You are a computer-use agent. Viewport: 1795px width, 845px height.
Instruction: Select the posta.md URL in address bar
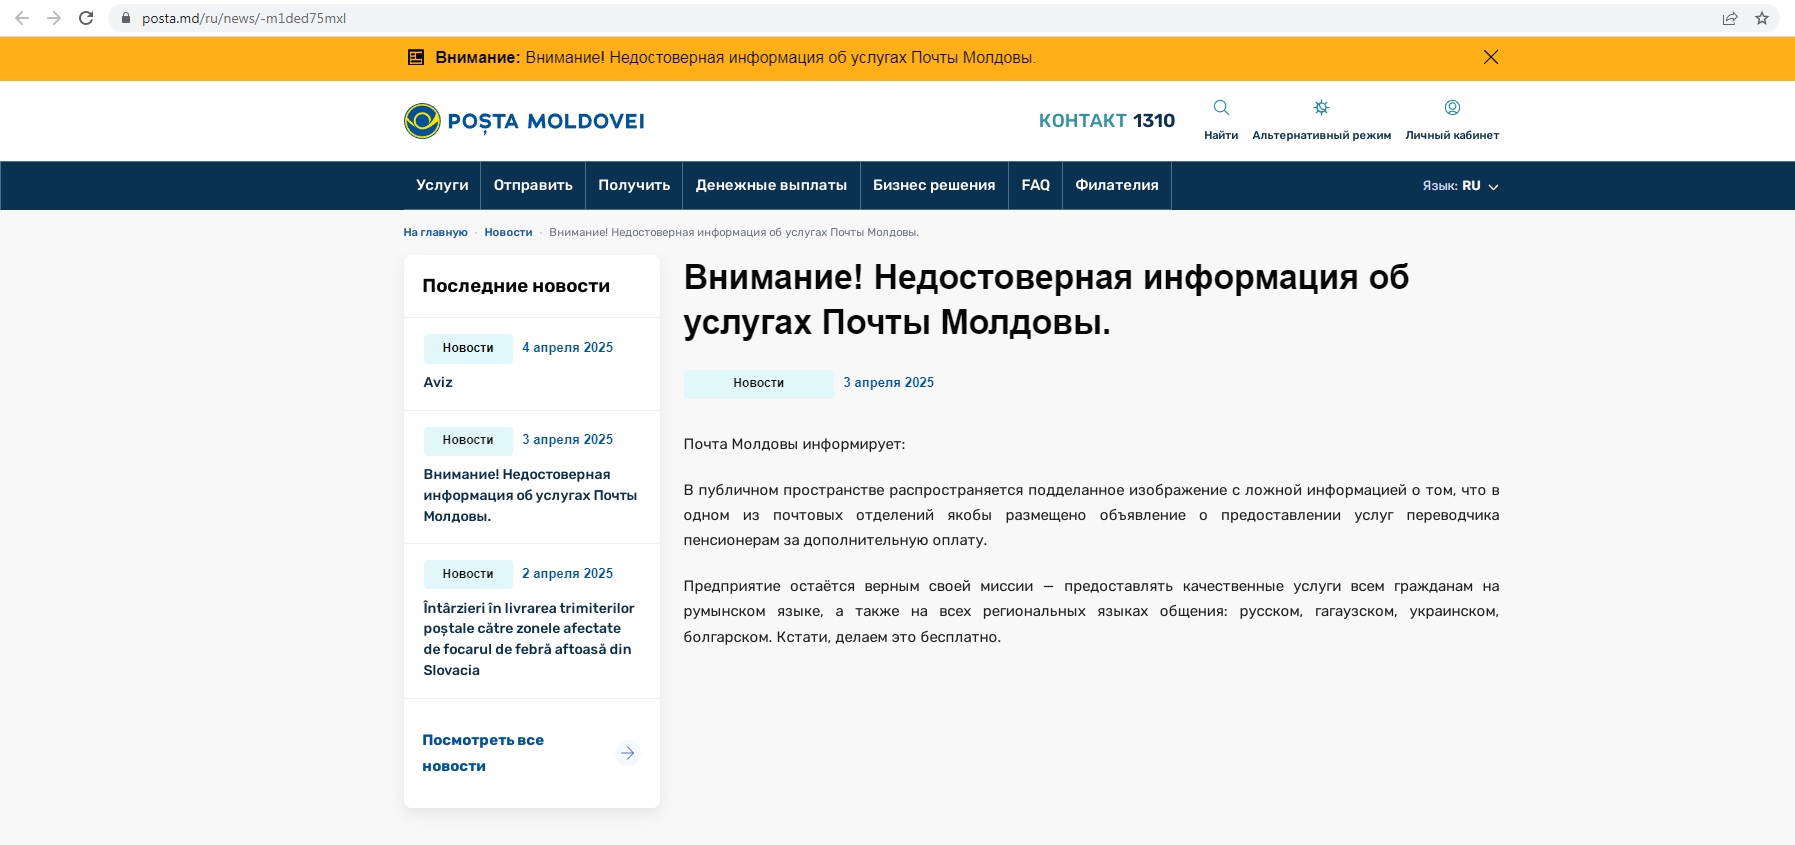pyautogui.click(x=244, y=18)
